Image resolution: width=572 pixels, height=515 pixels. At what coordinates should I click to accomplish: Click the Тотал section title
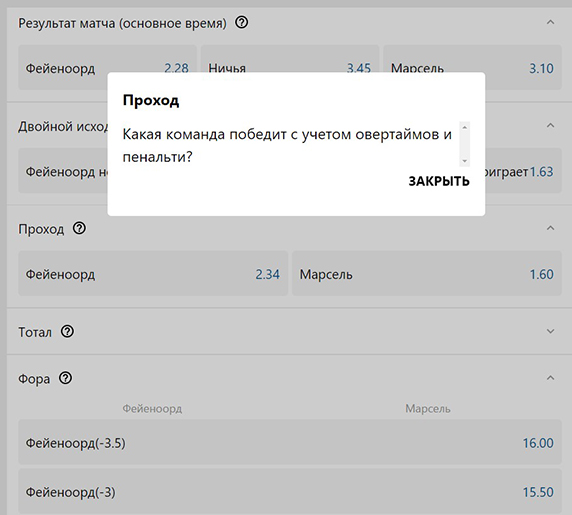coord(35,332)
